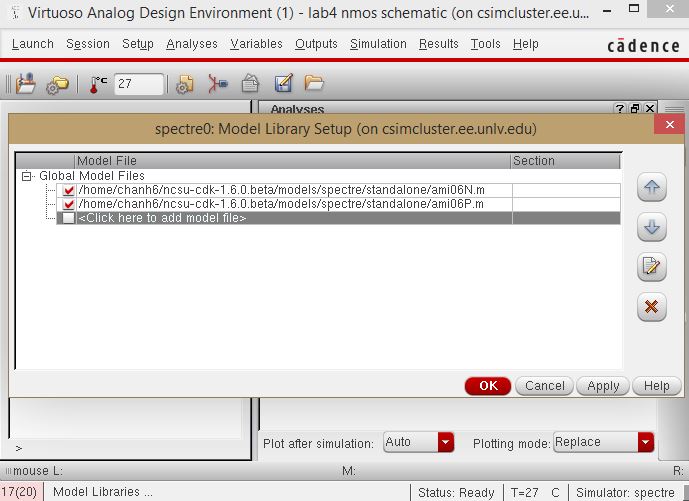The height and width of the screenshot is (501, 689).
Task: Move model file down with arrow
Action: tap(652, 227)
